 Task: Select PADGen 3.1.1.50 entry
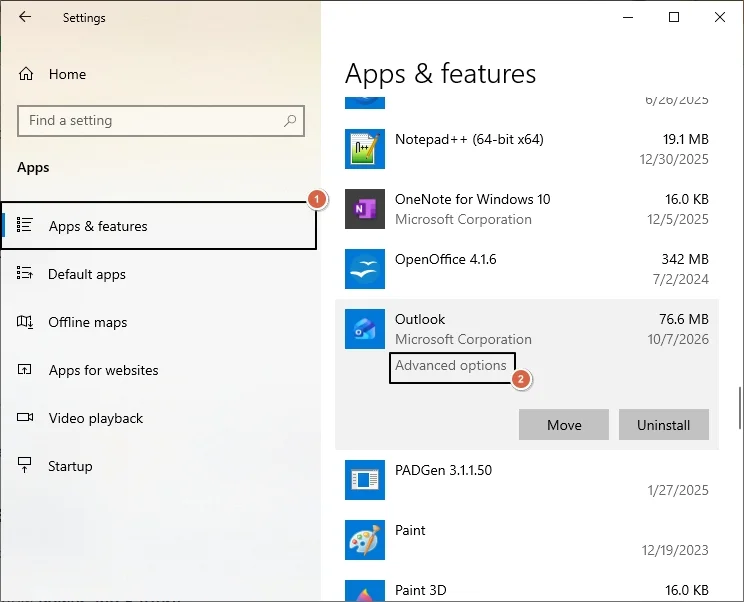point(443,470)
